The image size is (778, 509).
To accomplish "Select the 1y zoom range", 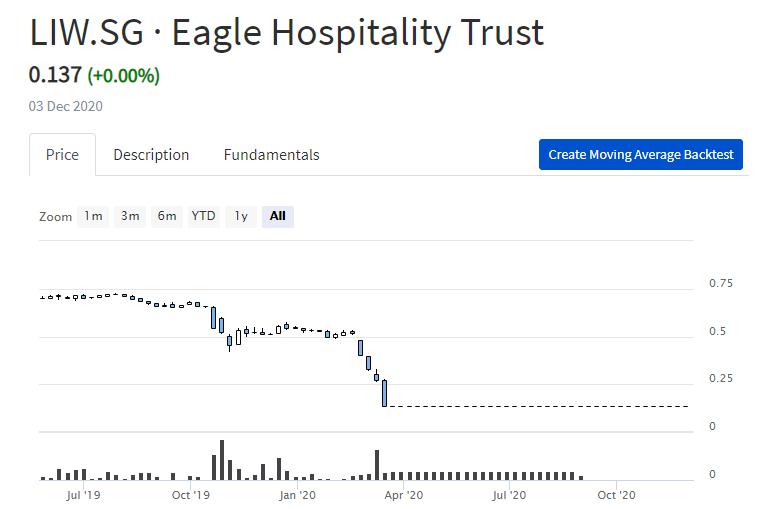I will (x=241, y=216).
